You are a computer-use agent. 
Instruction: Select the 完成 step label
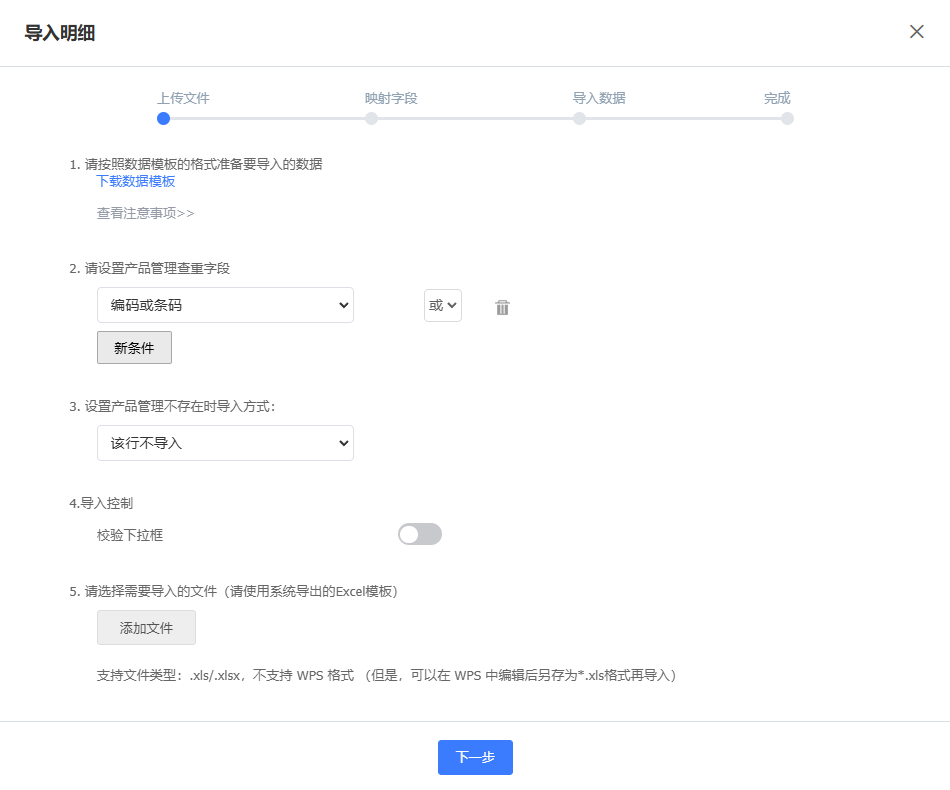pyautogui.click(x=777, y=98)
